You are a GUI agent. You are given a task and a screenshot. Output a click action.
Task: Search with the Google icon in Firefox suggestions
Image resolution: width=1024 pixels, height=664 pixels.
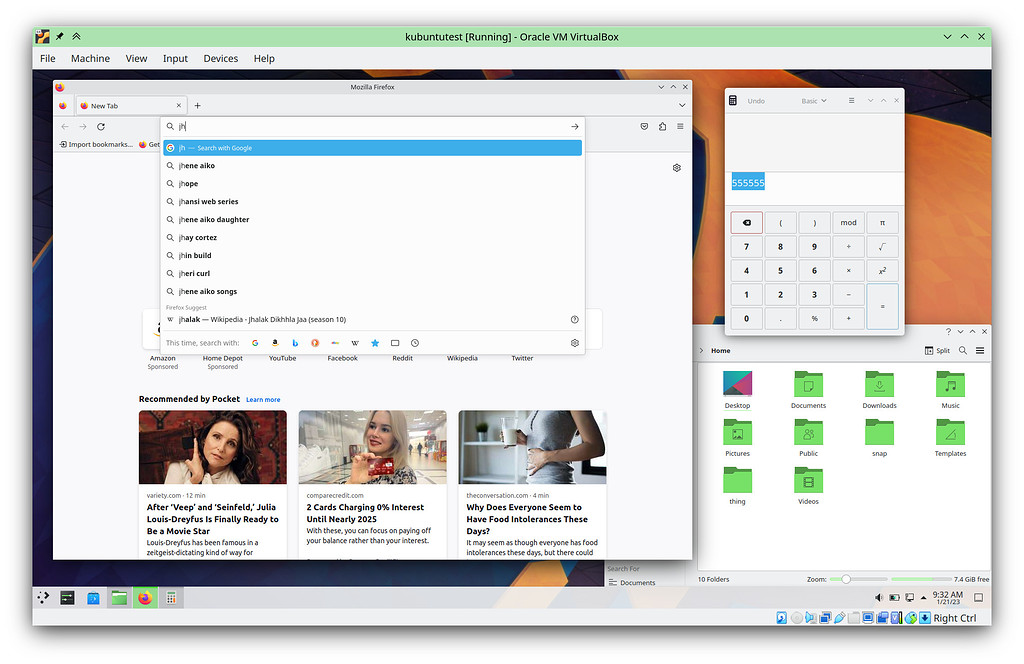coord(255,342)
